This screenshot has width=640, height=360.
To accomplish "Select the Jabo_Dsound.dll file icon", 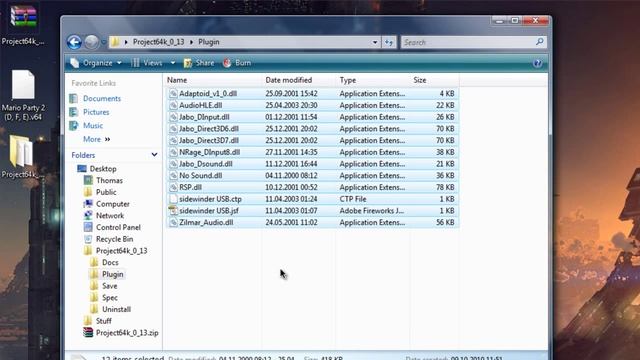I will (x=173, y=164).
